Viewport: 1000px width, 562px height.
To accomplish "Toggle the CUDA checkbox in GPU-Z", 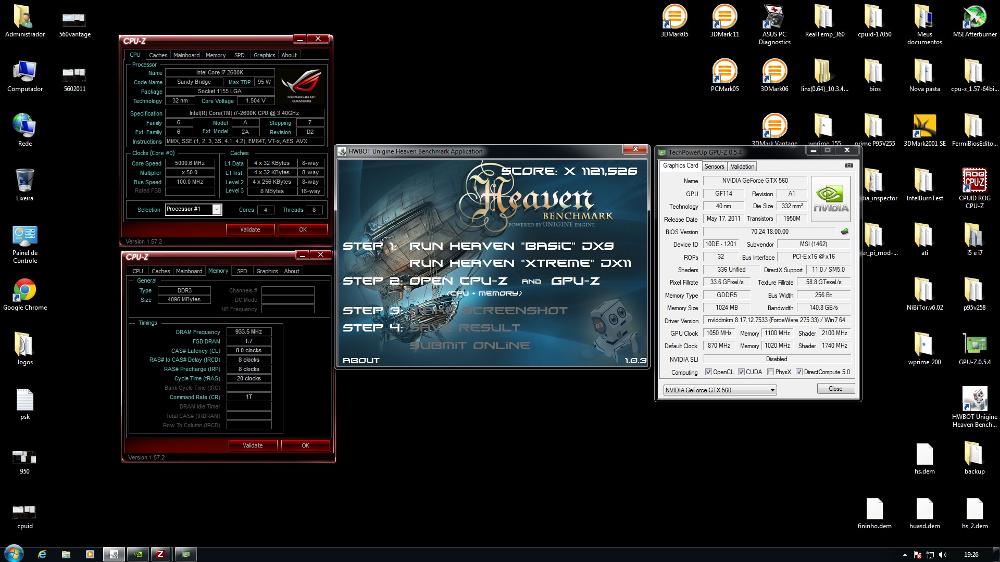I will pyautogui.click(x=741, y=371).
